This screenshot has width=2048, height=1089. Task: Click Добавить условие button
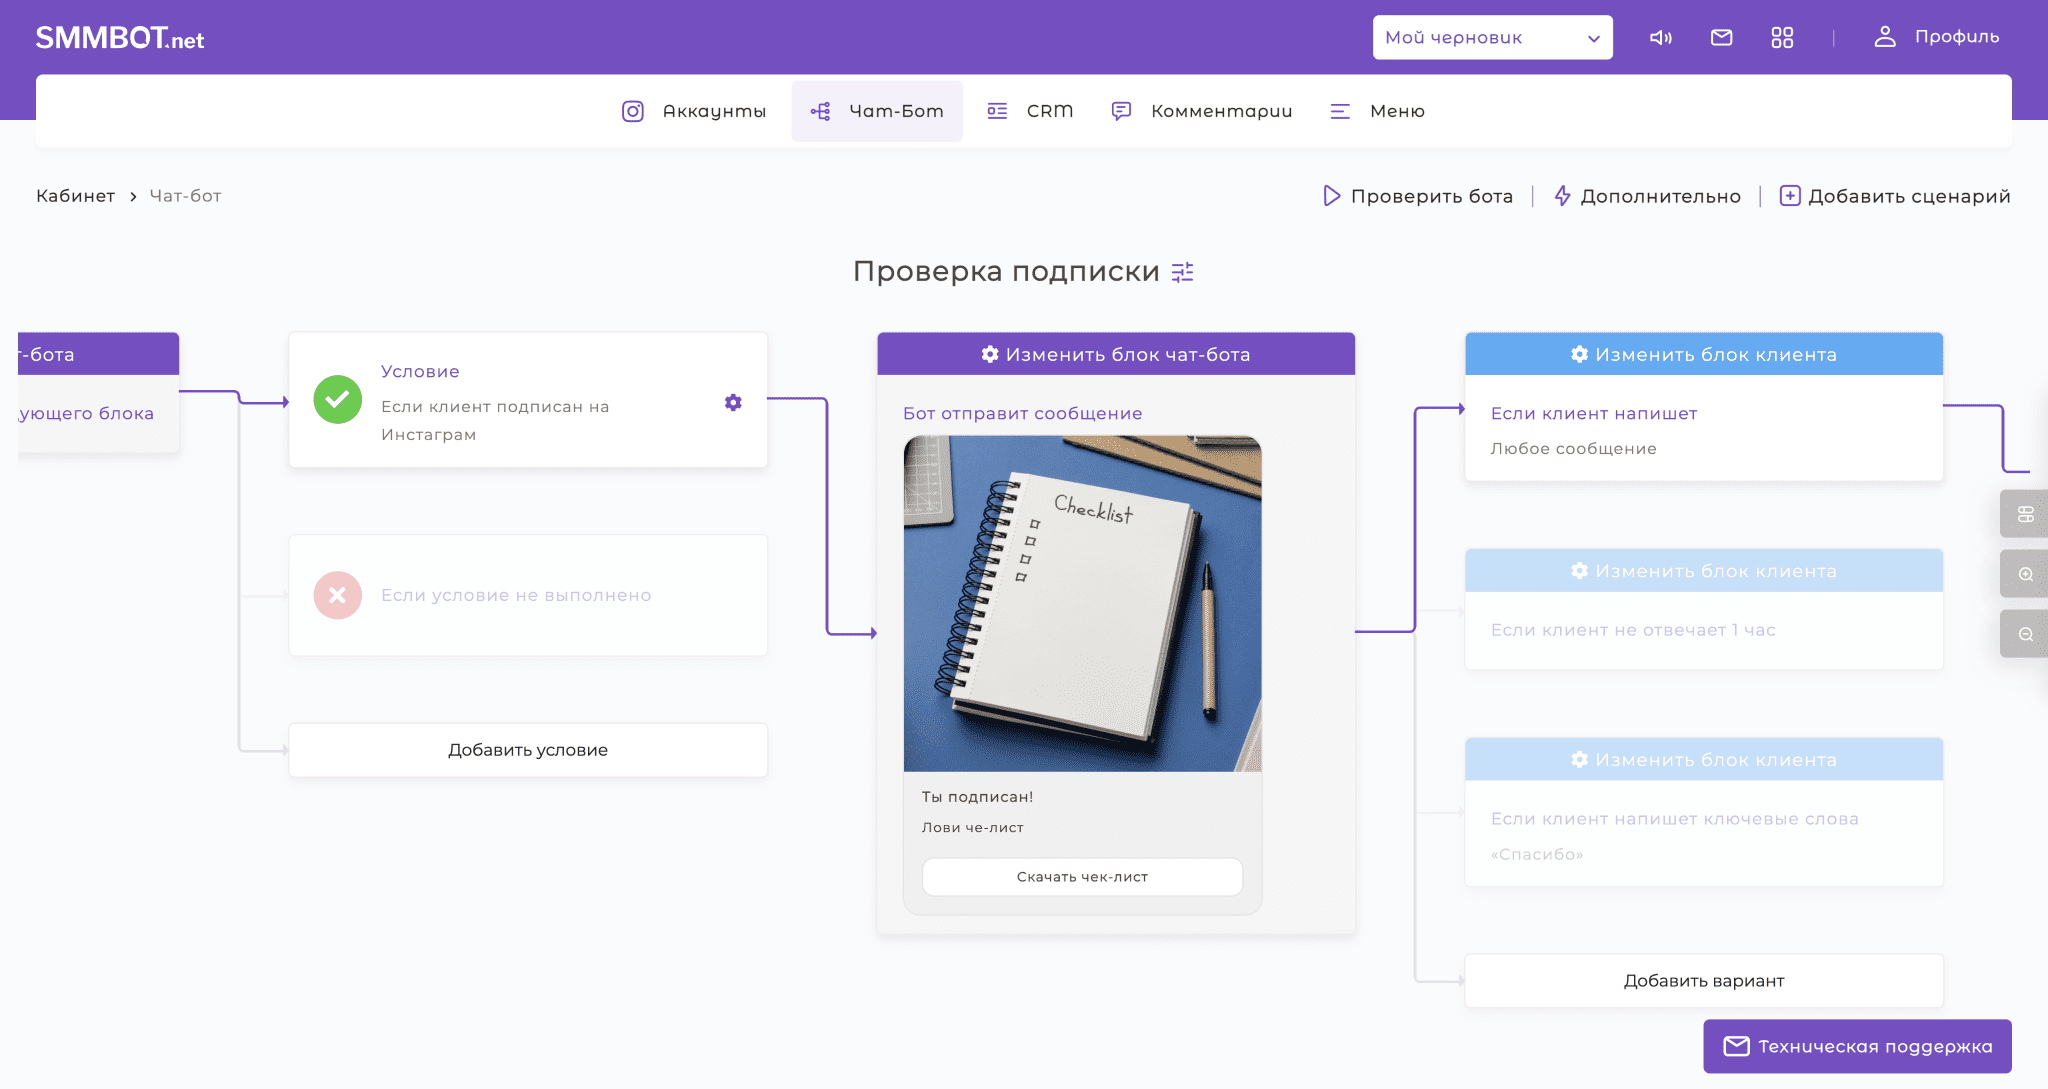coord(528,750)
